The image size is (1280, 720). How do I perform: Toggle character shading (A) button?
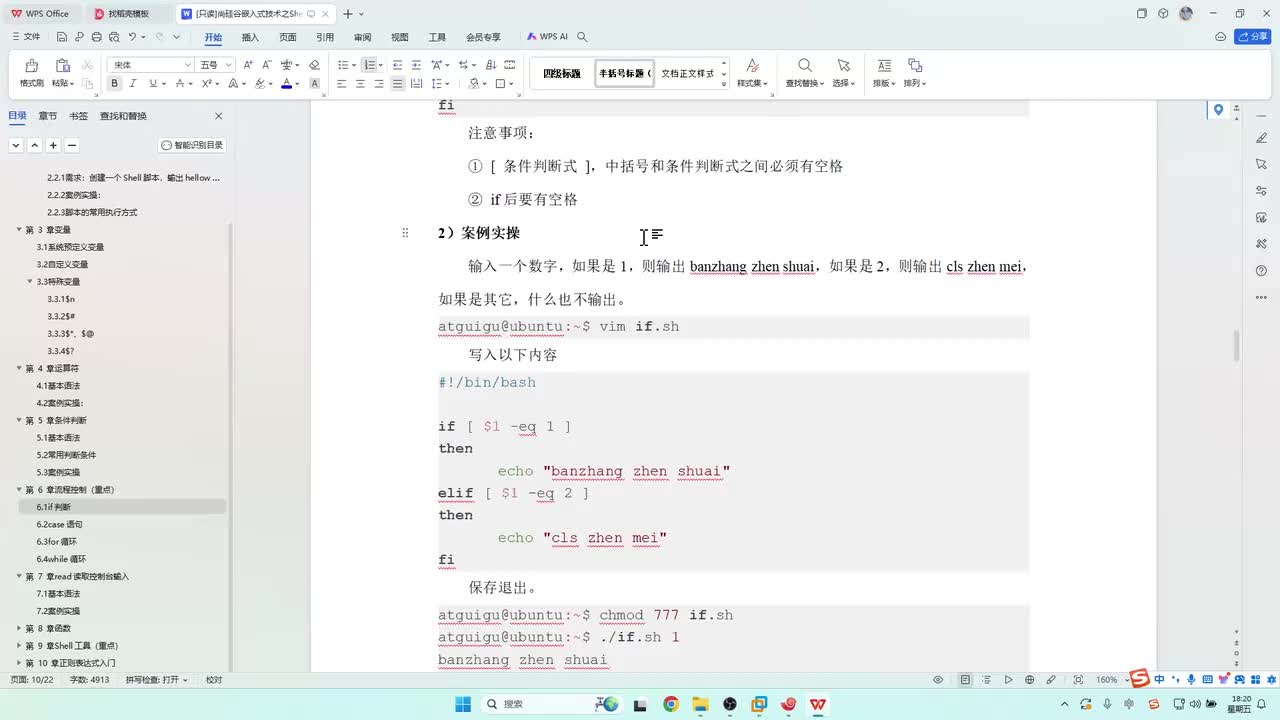[x=314, y=84]
